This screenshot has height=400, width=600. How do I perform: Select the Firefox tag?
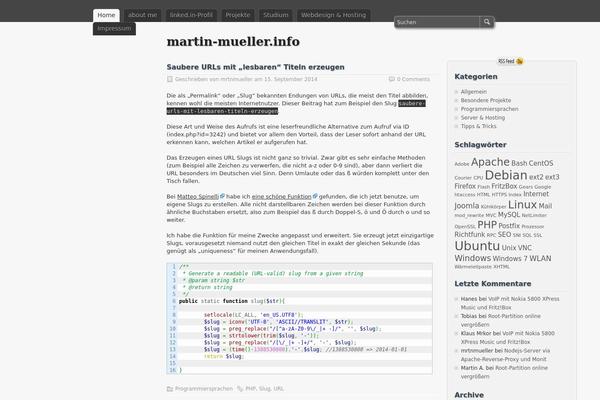pos(465,186)
